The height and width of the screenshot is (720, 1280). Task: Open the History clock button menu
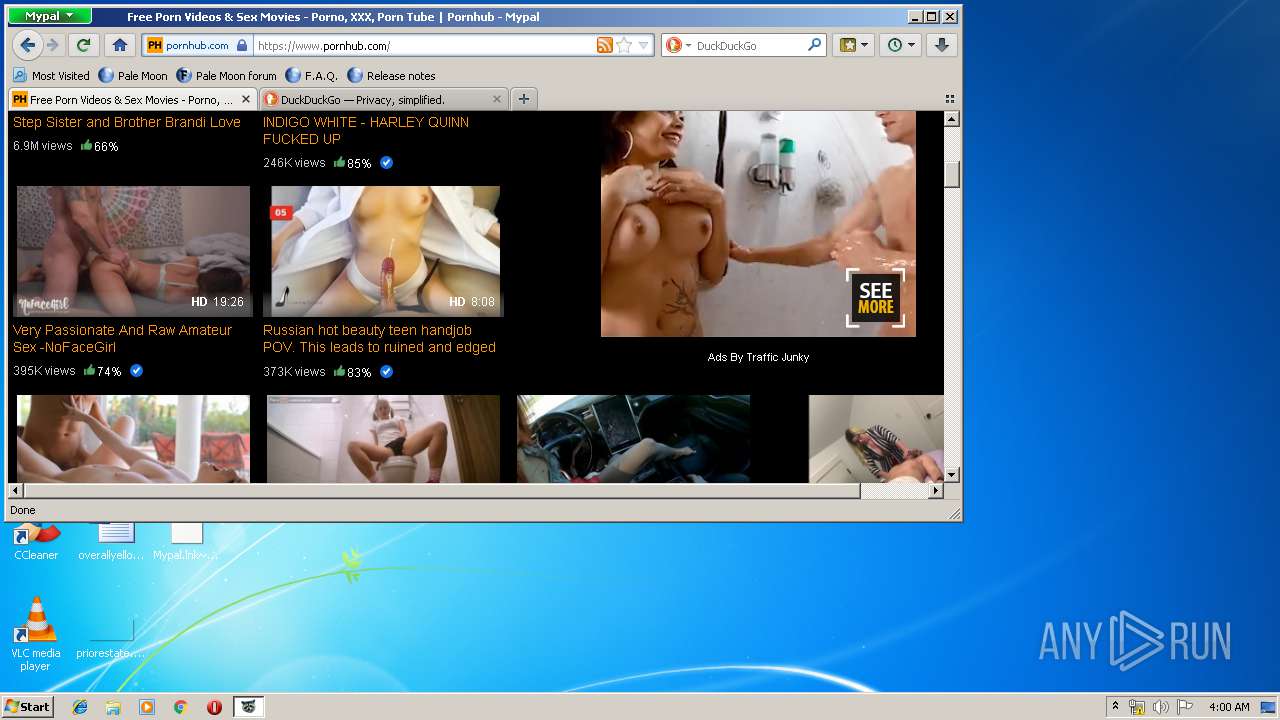(900, 45)
